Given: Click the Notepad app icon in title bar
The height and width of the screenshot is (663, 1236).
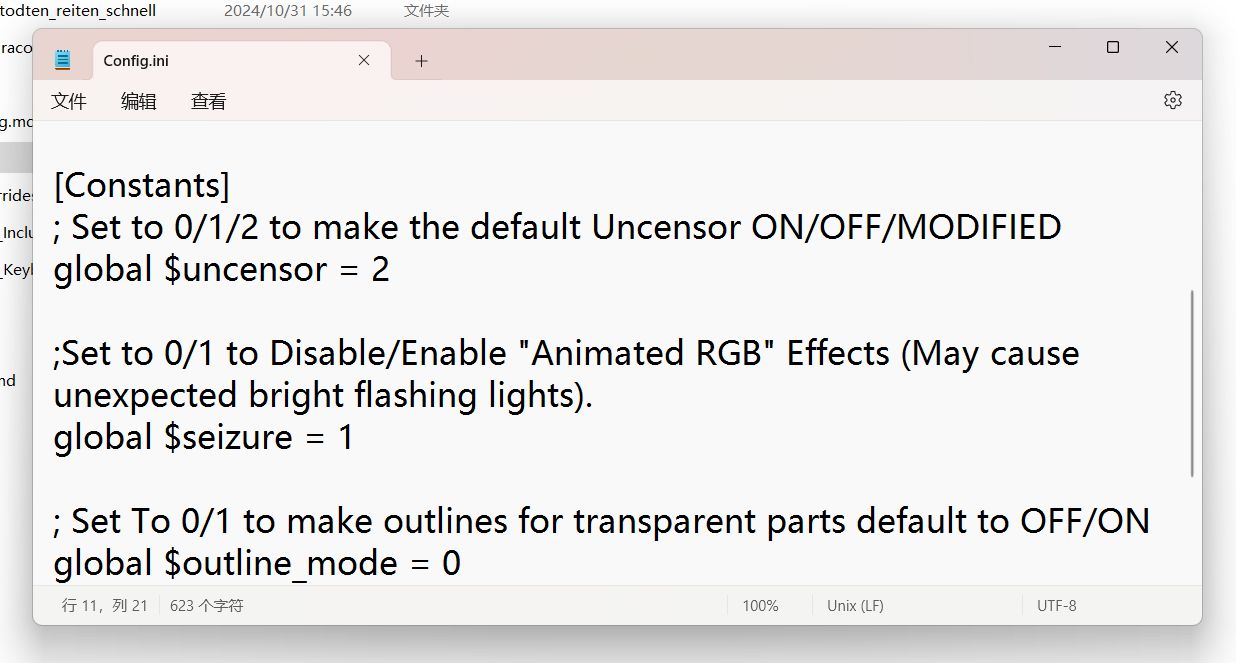Looking at the screenshot, I should point(62,60).
